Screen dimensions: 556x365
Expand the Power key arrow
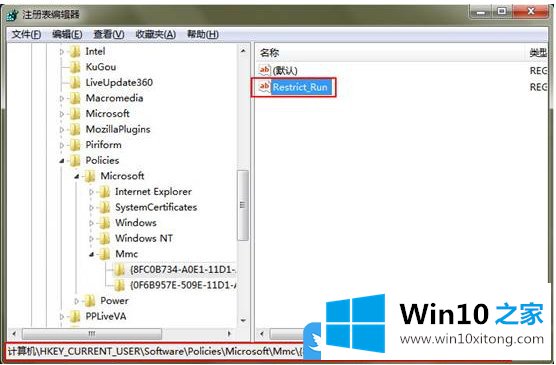click(x=77, y=301)
